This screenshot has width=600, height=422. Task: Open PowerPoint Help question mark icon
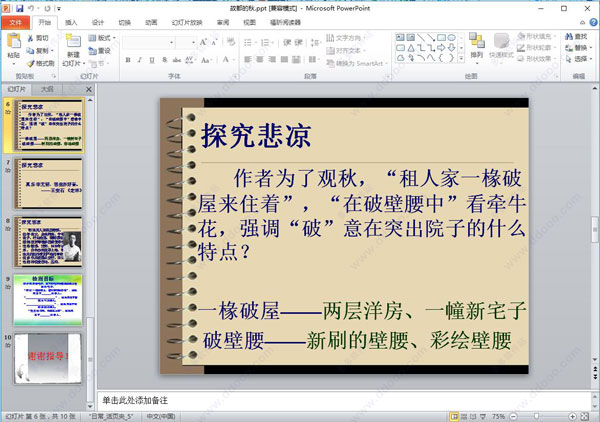pyautogui.click(x=593, y=23)
